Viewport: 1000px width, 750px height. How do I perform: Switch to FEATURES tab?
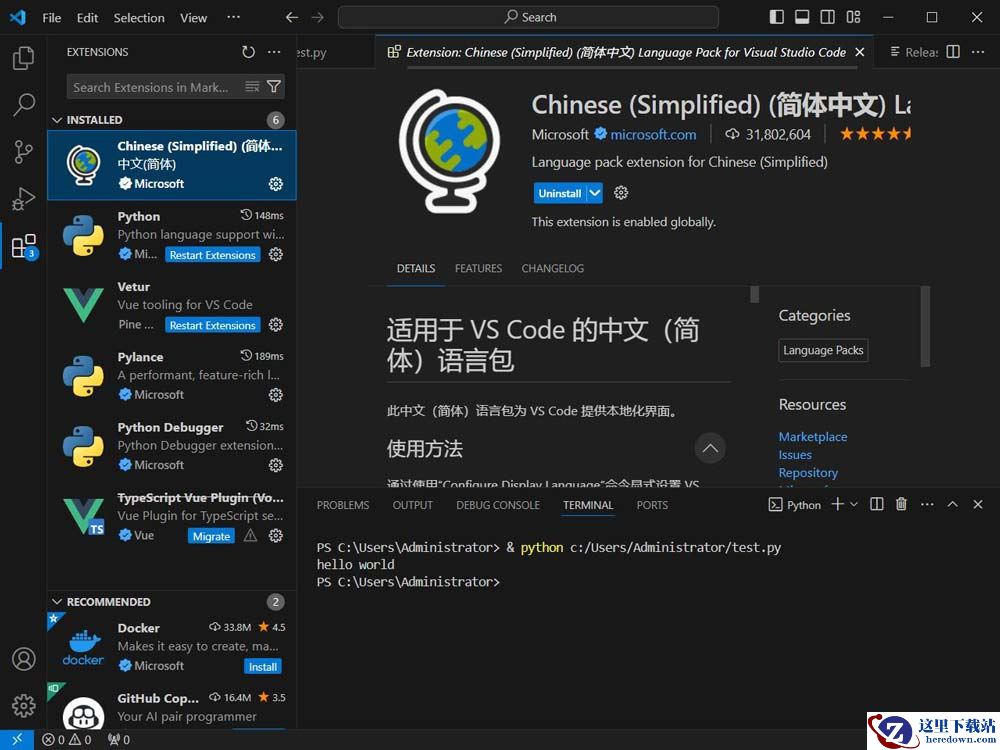coord(478,268)
